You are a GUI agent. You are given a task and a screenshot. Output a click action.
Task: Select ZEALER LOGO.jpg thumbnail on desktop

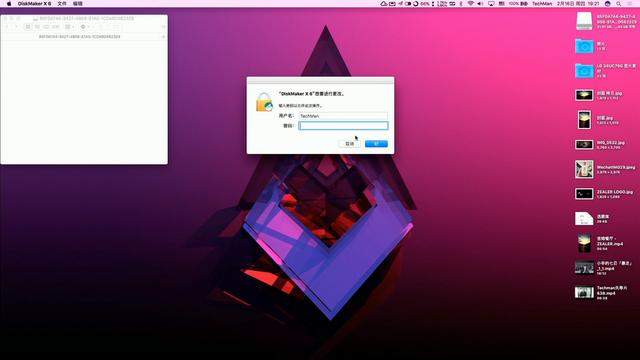[x=584, y=194]
